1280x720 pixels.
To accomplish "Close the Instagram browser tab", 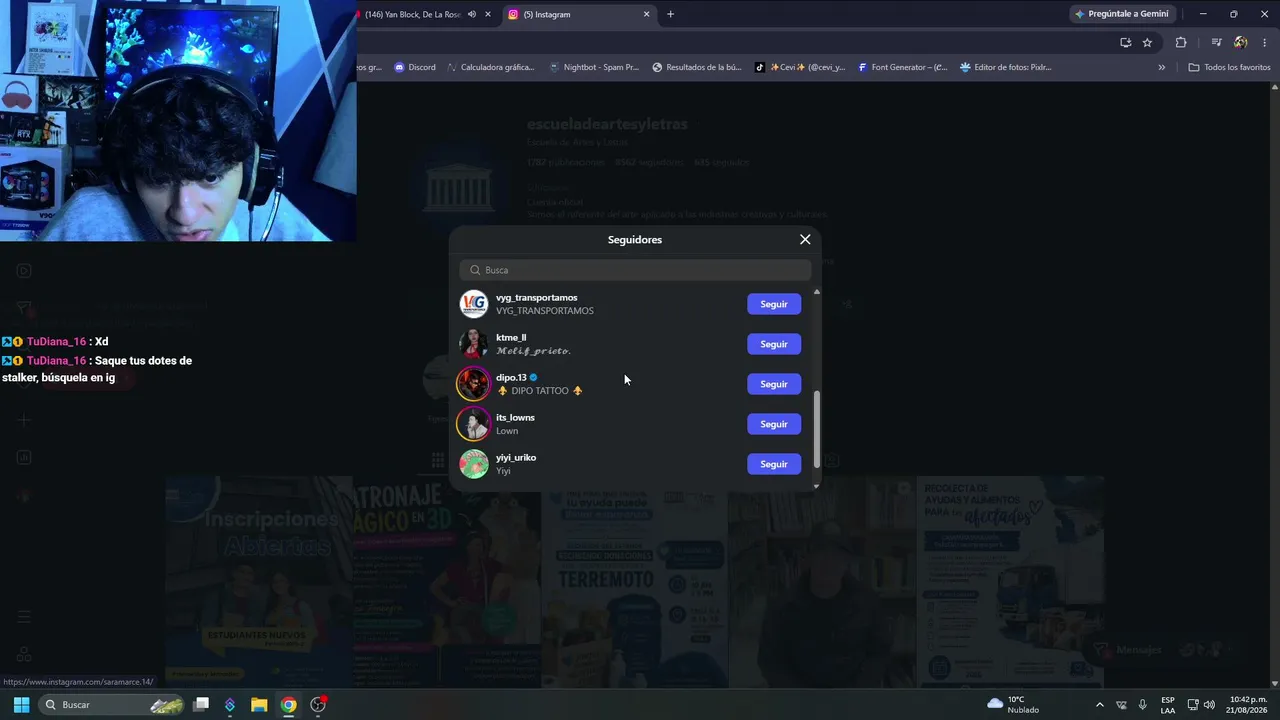I will pyautogui.click(x=646, y=14).
